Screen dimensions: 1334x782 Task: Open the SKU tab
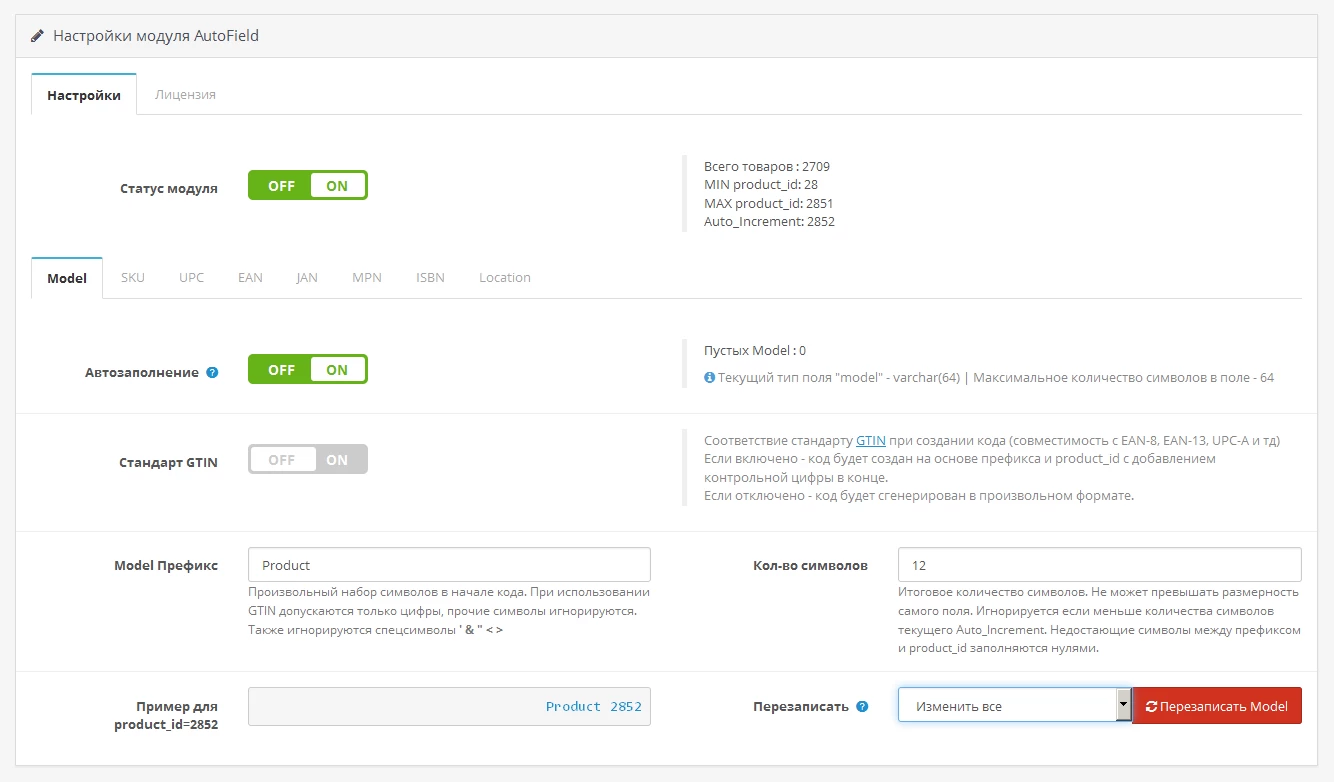pyautogui.click(x=133, y=277)
